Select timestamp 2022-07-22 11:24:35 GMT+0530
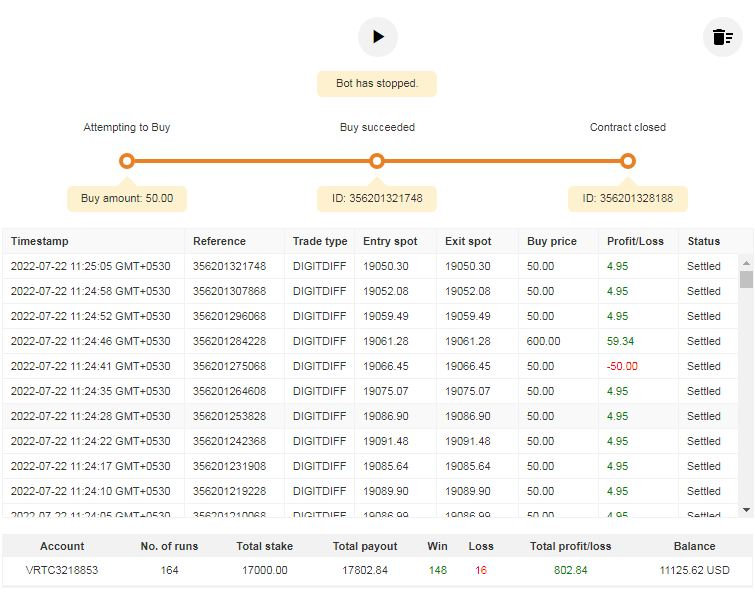The width and height of the screenshot is (755, 595). pyautogui.click(x=91, y=391)
